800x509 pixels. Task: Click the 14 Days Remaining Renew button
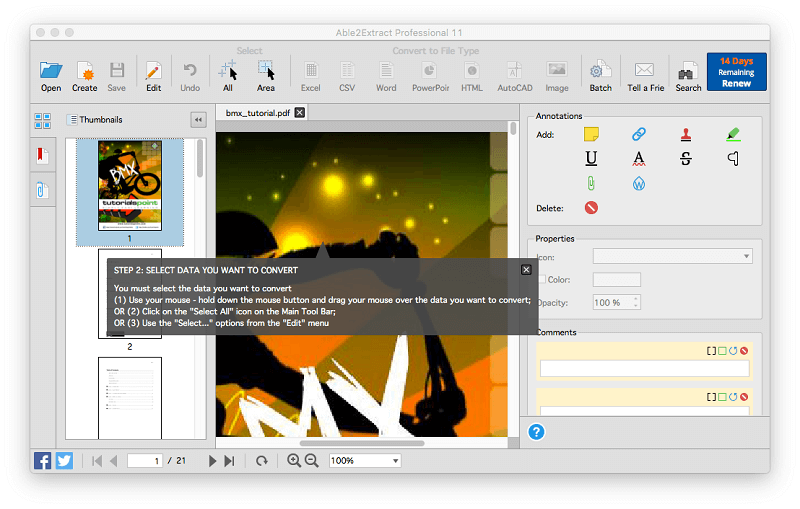tap(736, 72)
